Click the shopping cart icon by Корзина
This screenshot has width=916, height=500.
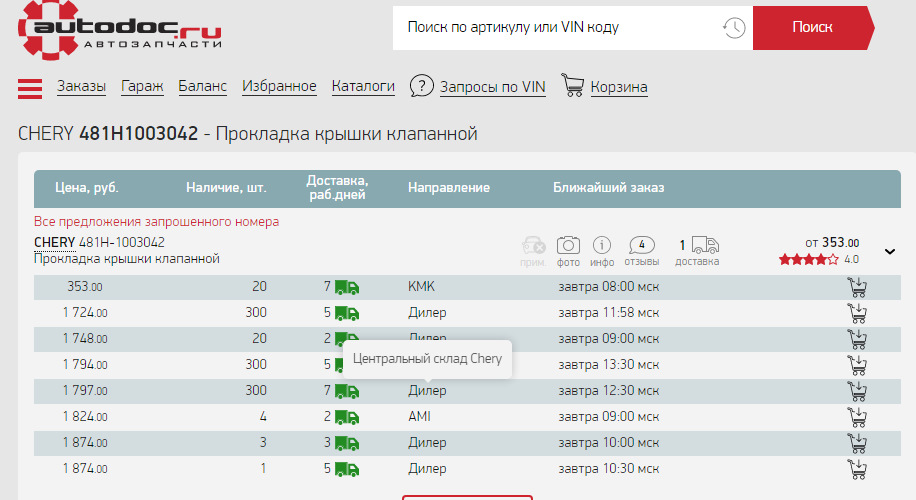tap(572, 85)
